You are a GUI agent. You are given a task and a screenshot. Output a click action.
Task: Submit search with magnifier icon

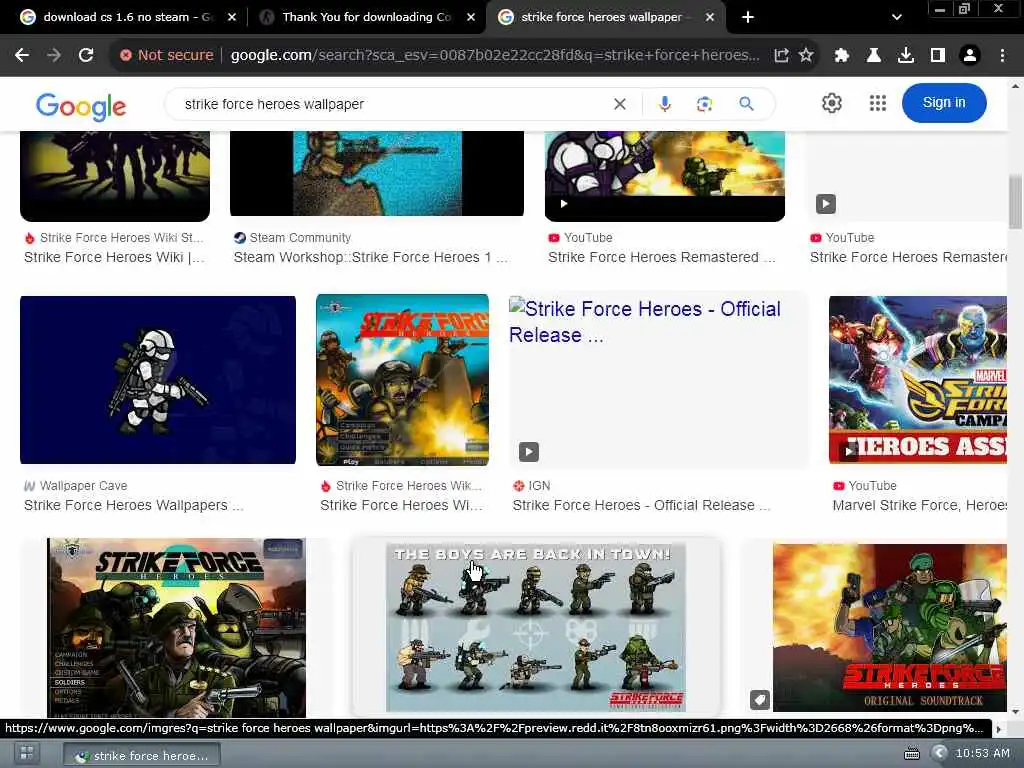[x=746, y=104]
